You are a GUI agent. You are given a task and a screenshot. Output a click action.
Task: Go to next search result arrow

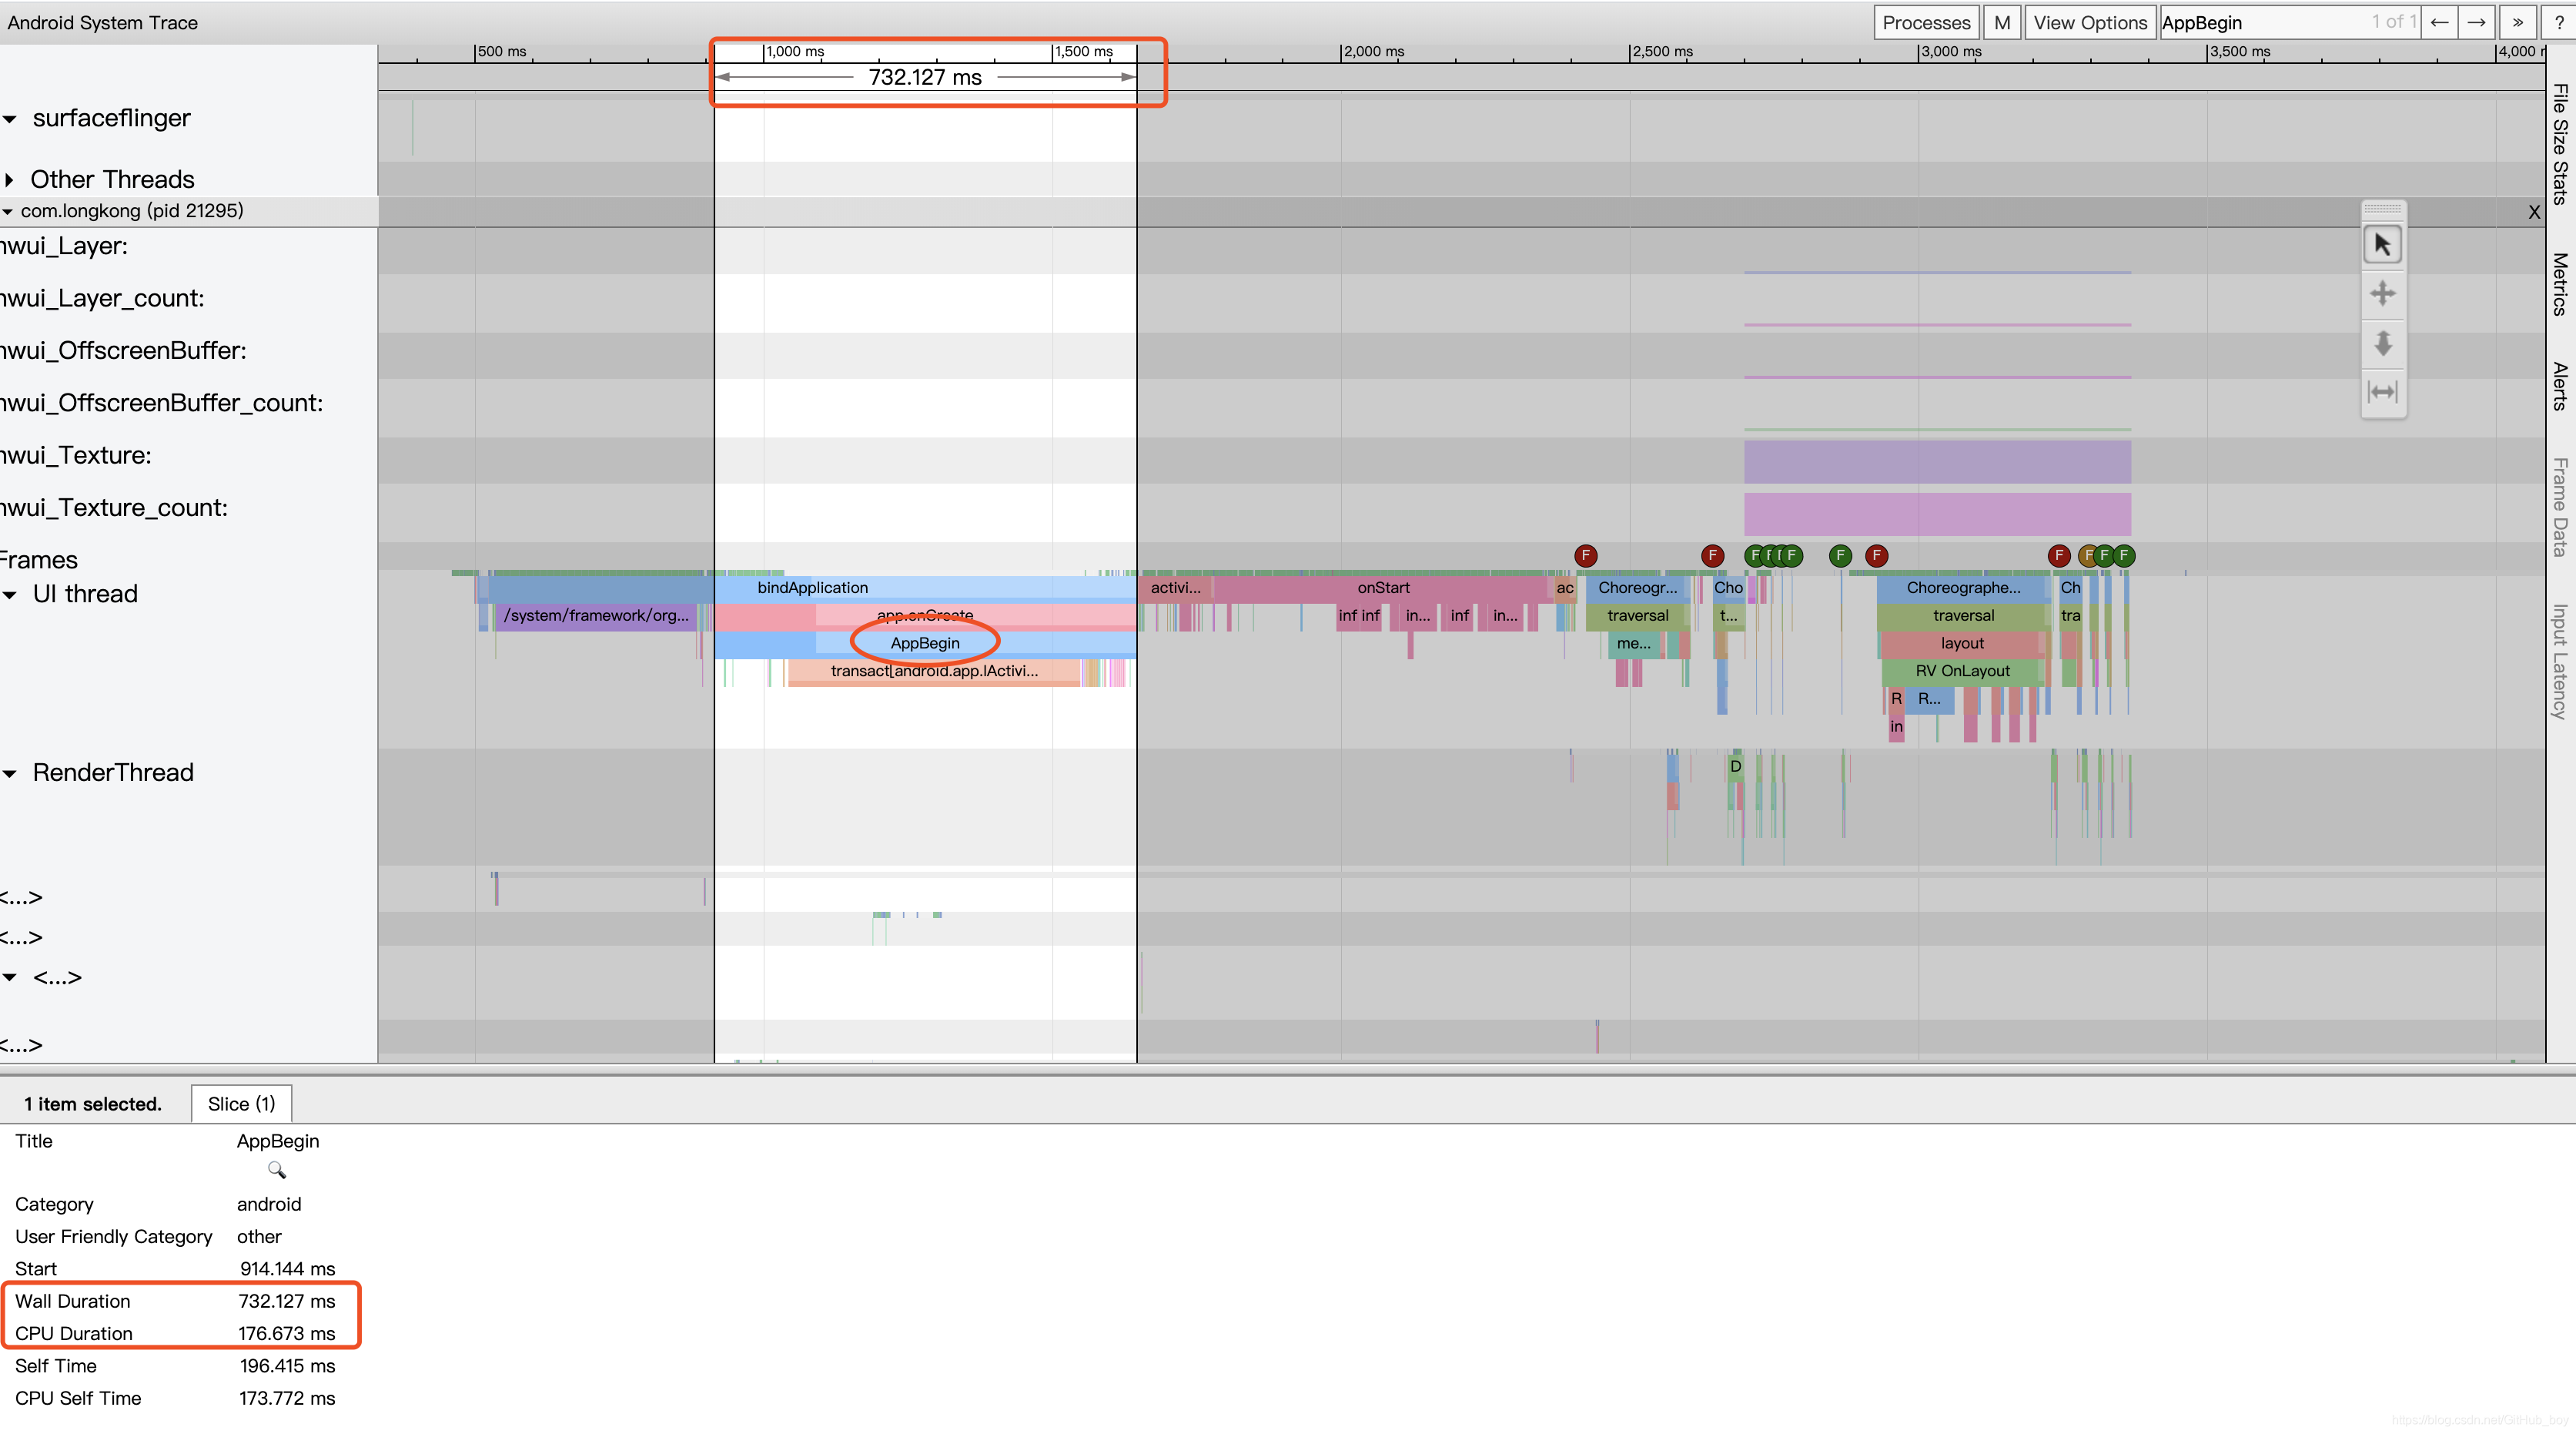point(2476,22)
